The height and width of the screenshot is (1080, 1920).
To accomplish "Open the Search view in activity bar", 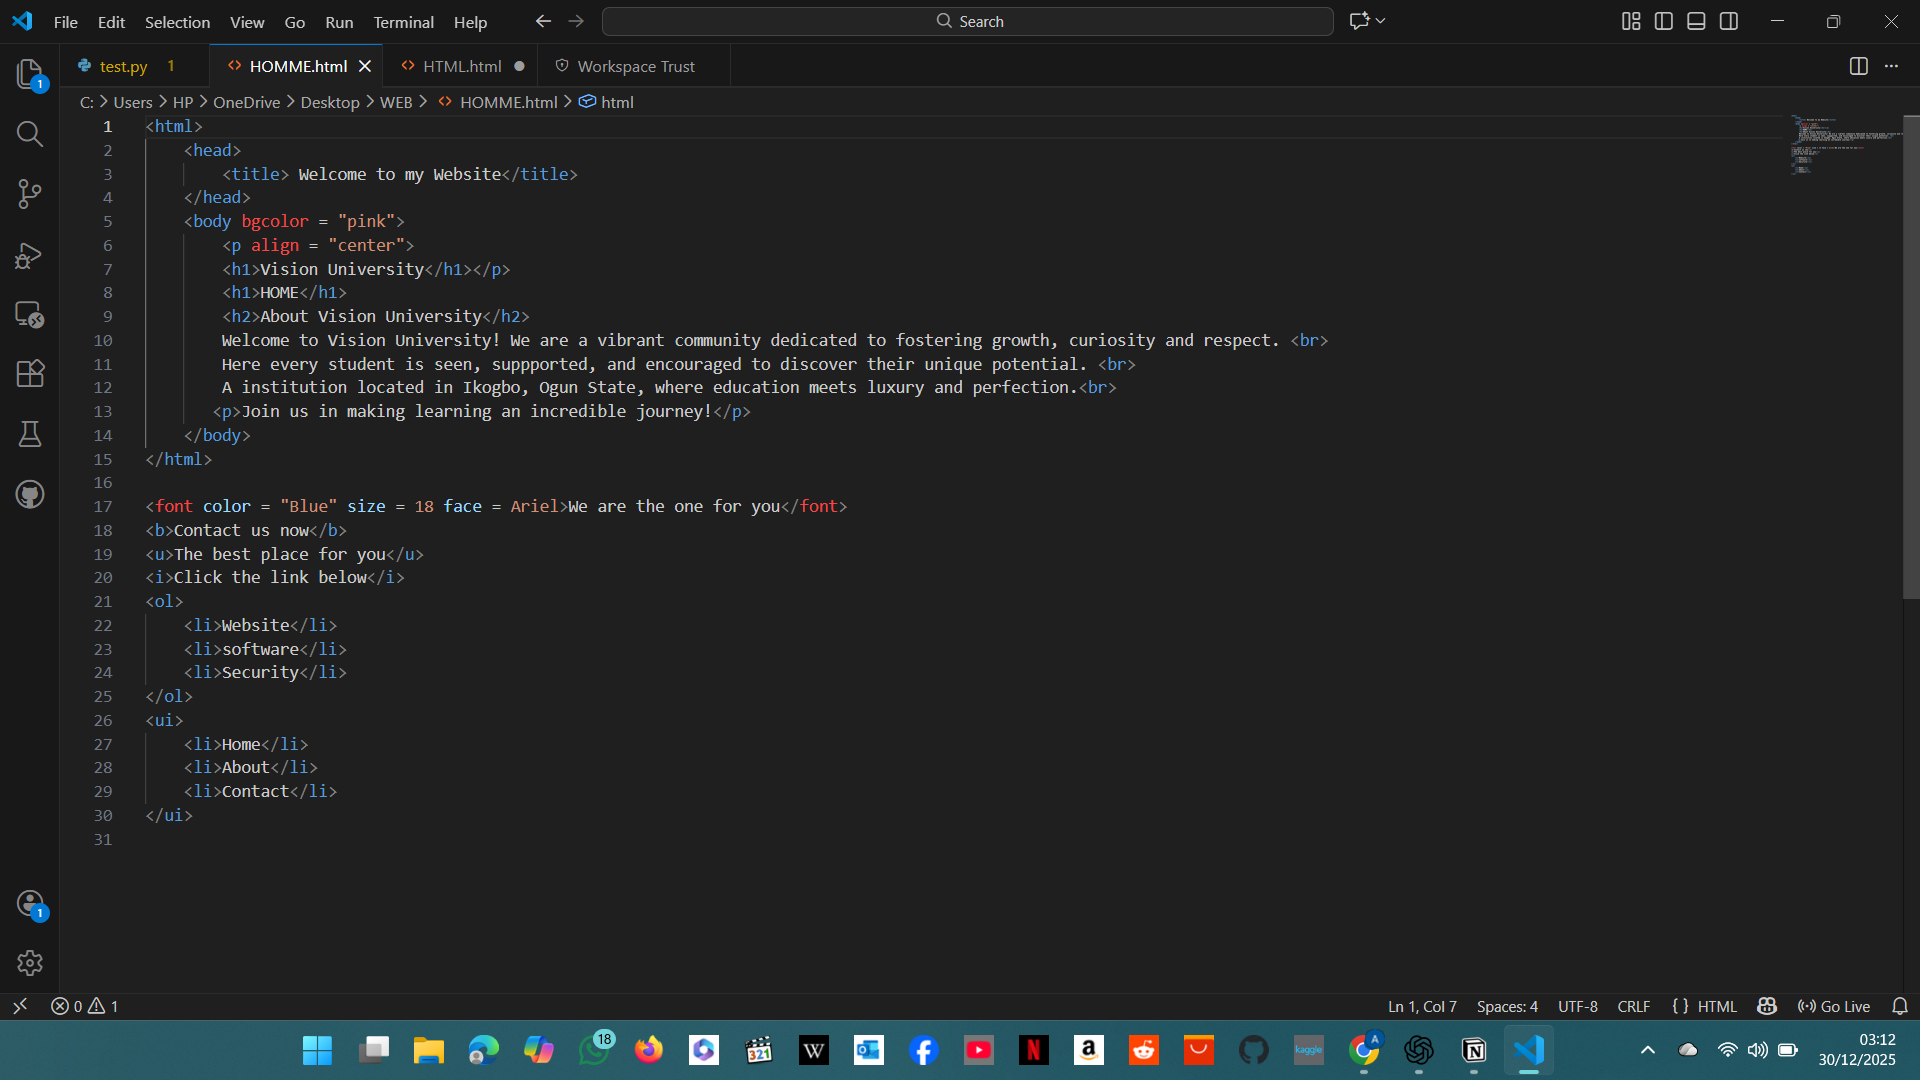I will [30, 134].
